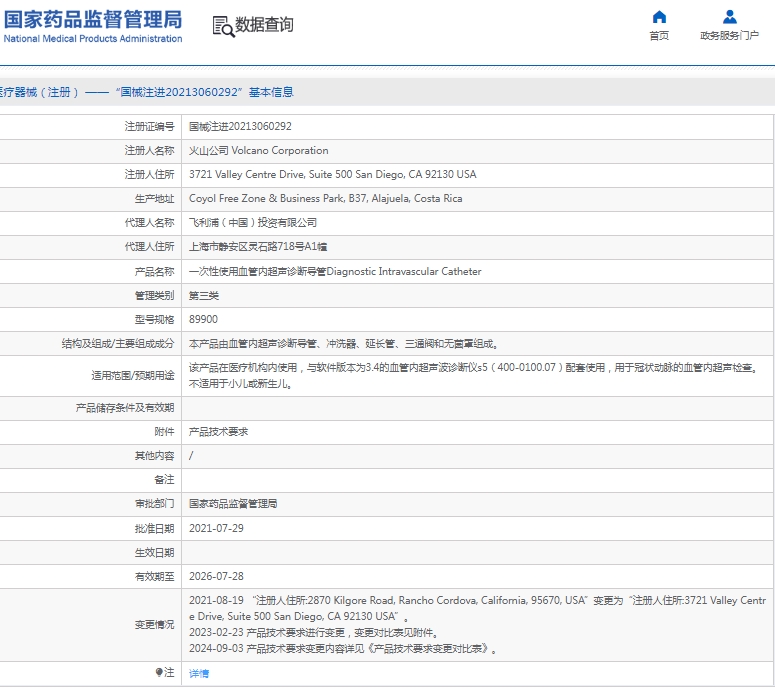Click approval date 2021-07-29
Viewport: 775px width, 692px height.
pyautogui.click(x=216, y=528)
